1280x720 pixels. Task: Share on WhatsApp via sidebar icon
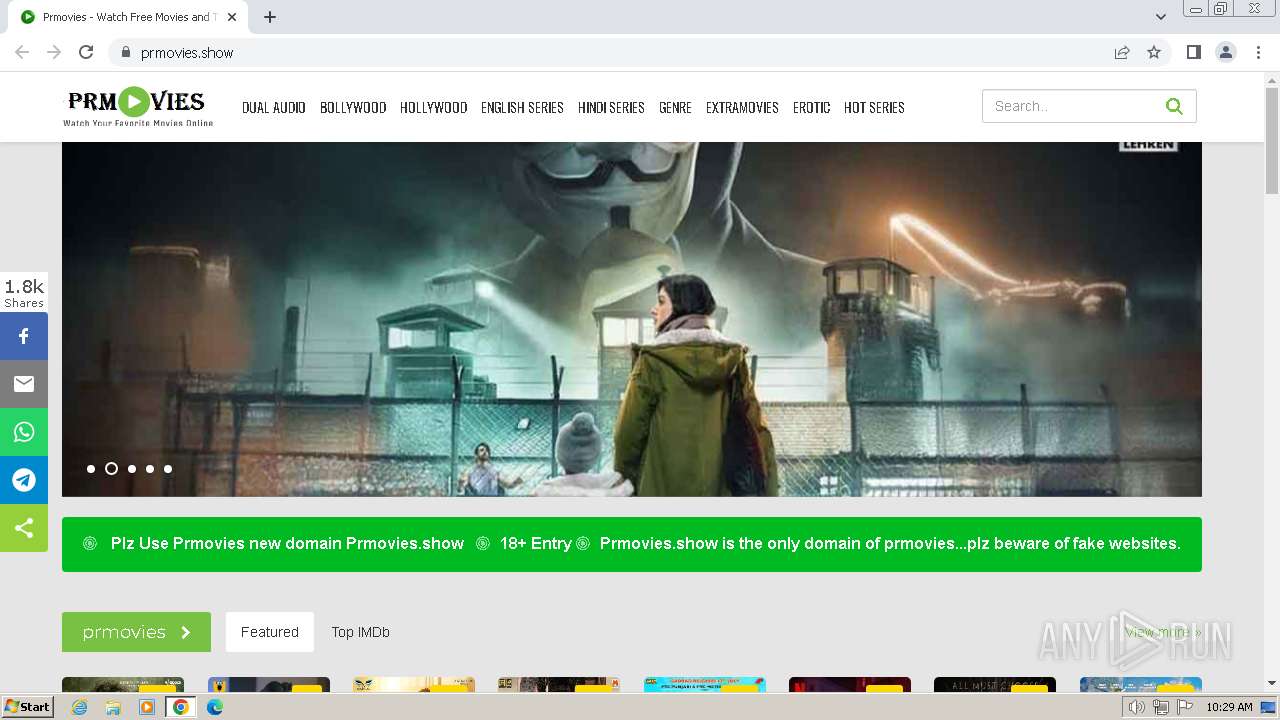(24, 432)
